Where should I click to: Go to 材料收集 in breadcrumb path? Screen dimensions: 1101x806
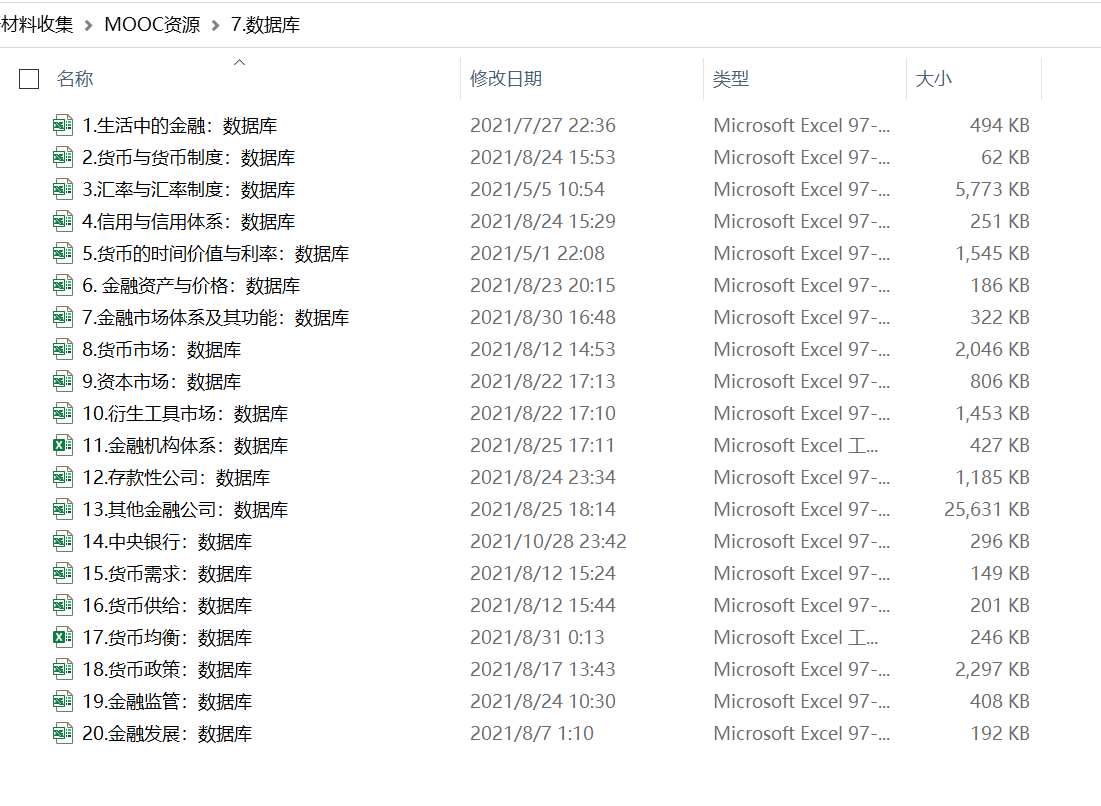(x=37, y=25)
